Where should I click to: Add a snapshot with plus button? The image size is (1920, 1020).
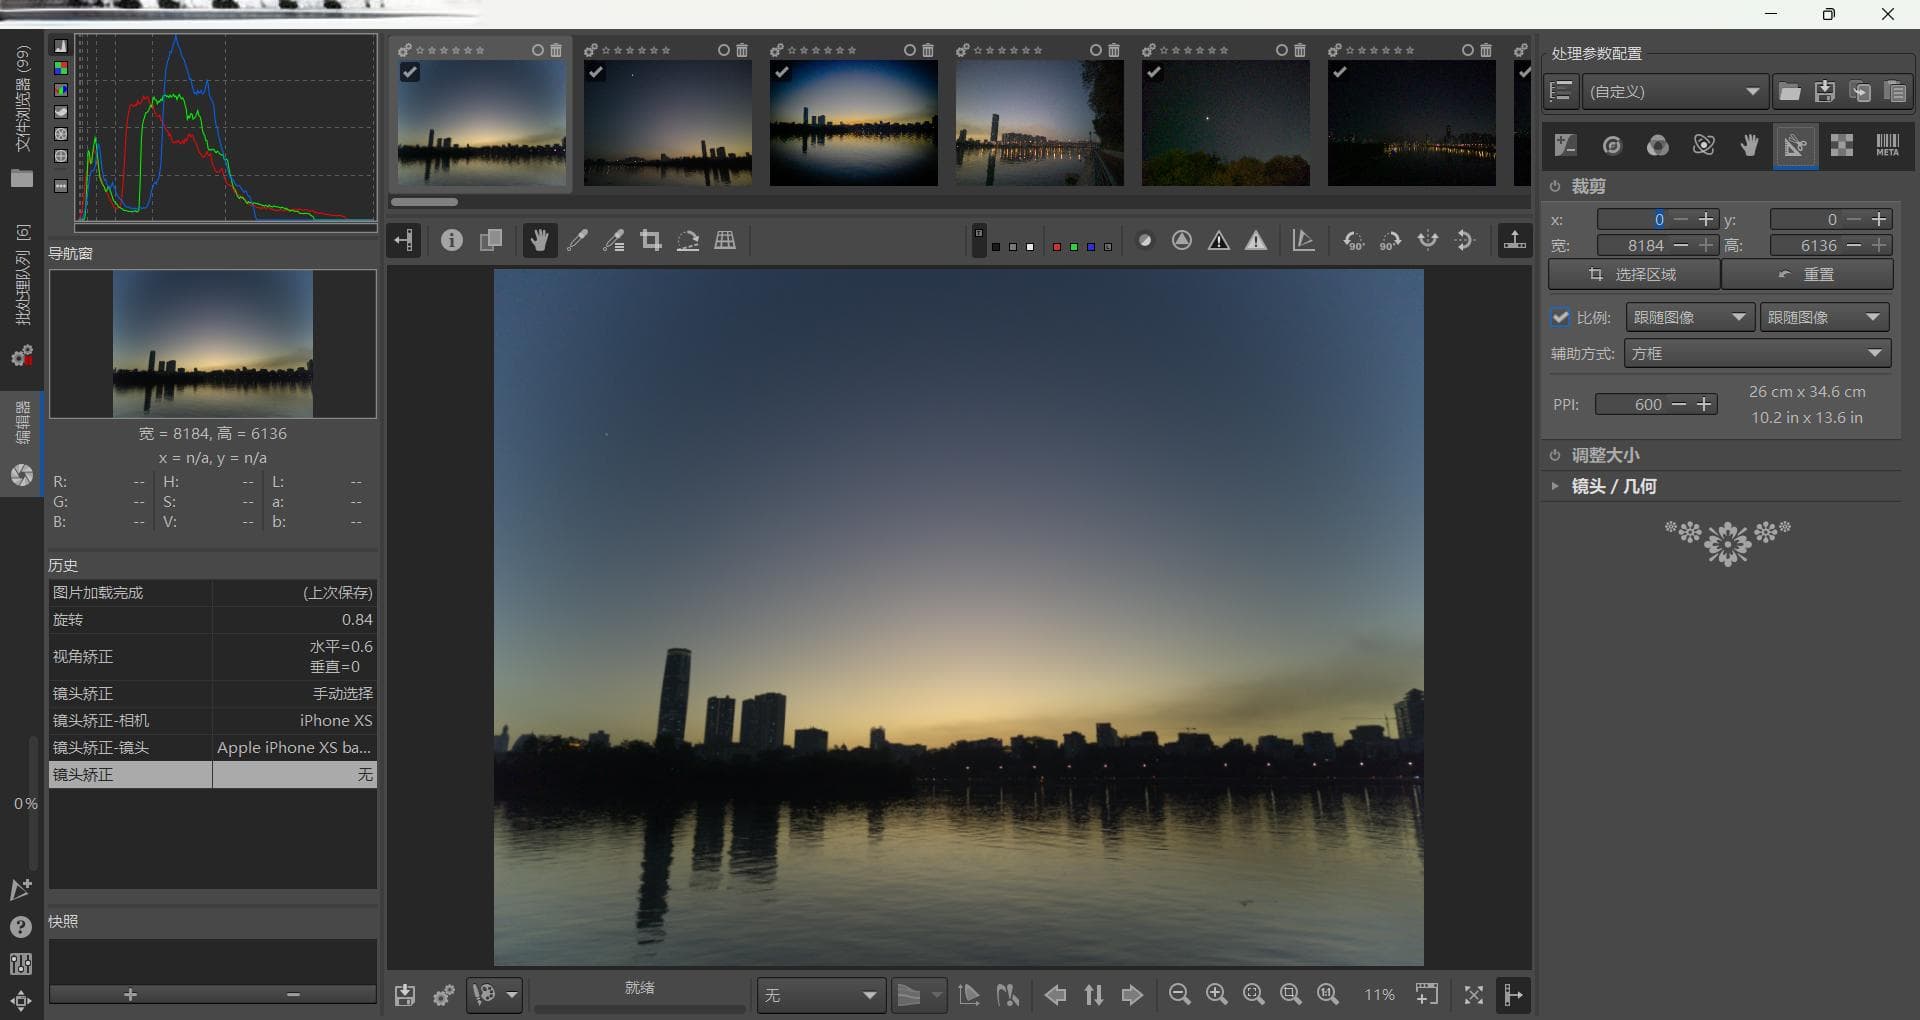pyautogui.click(x=131, y=995)
